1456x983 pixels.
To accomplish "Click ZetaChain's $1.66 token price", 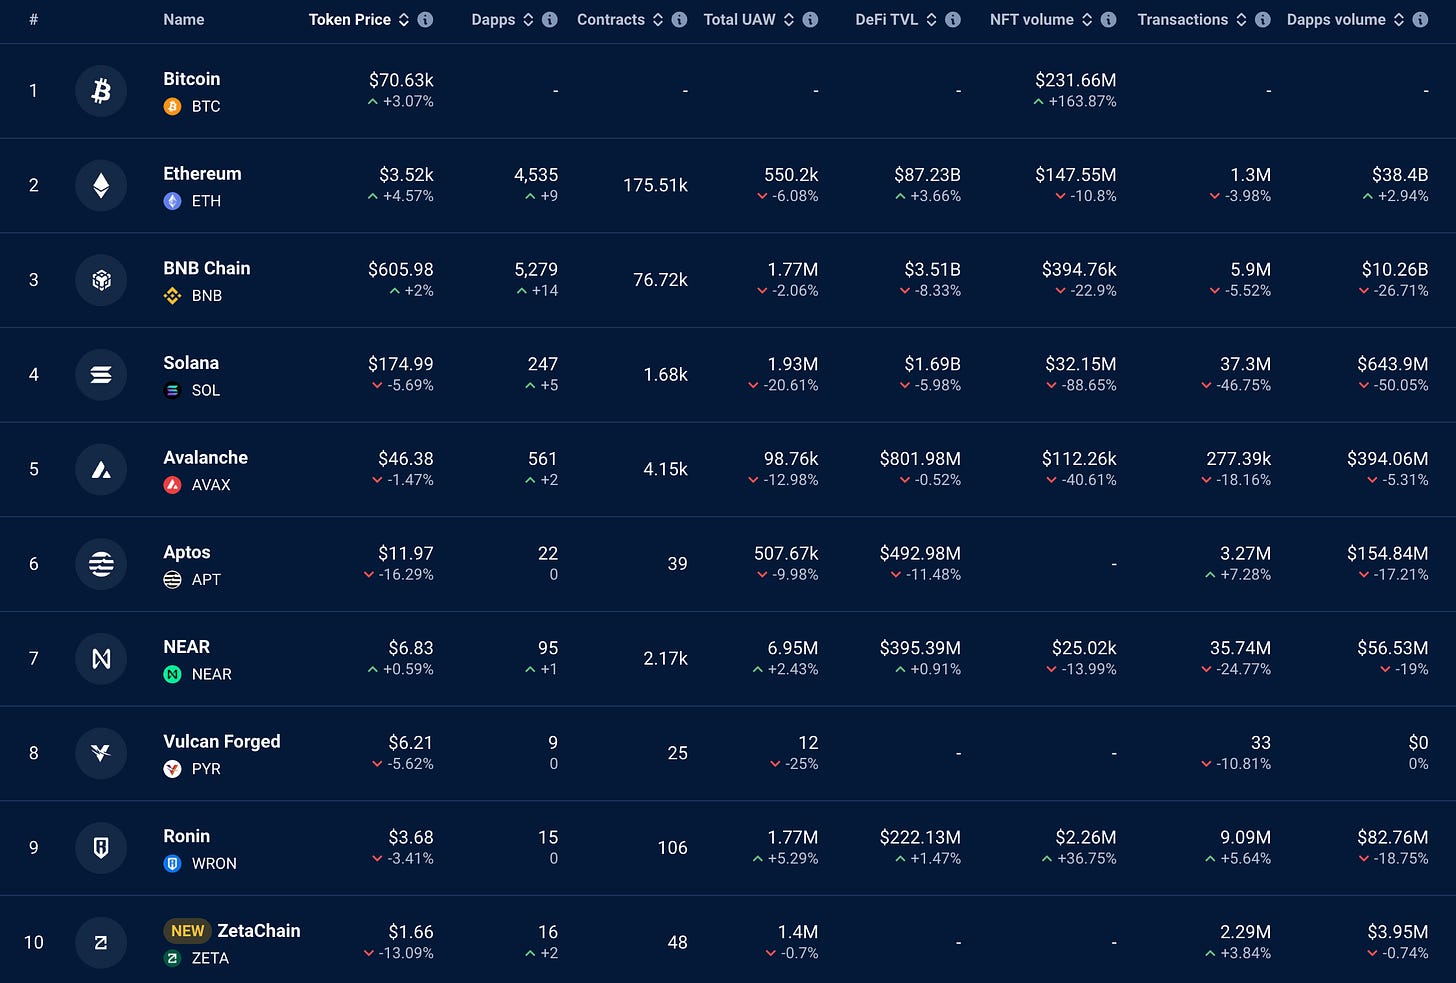I will click(x=411, y=932).
